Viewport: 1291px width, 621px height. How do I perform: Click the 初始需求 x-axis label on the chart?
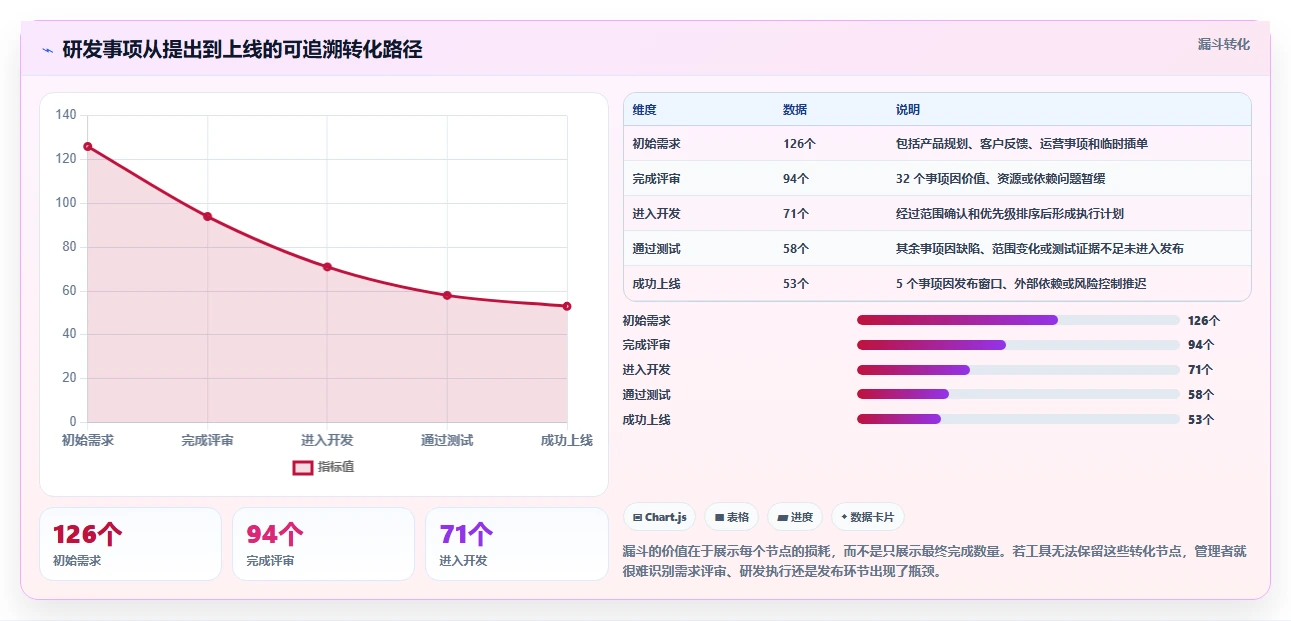(87, 440)
